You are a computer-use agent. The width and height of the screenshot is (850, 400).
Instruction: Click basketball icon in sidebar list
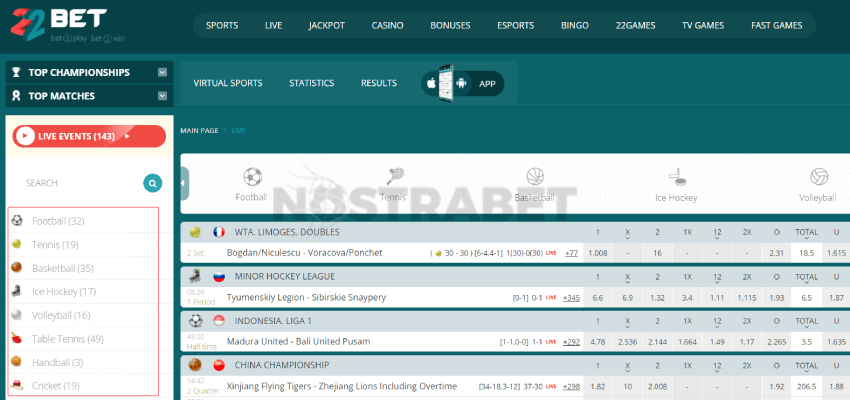pyautogui.click(x=17, y=268)
